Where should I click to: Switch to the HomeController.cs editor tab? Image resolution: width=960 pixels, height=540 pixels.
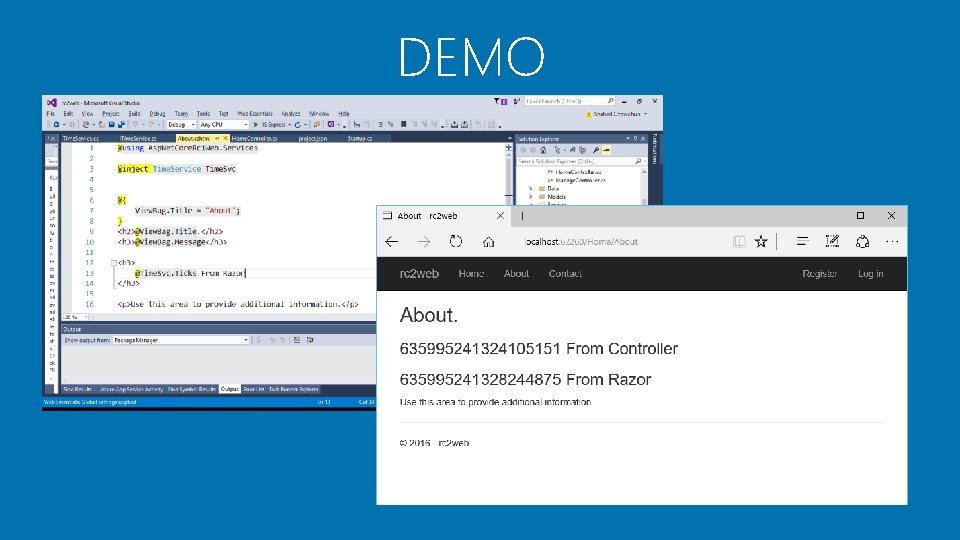pyautogui.click(x=254, y=138)
